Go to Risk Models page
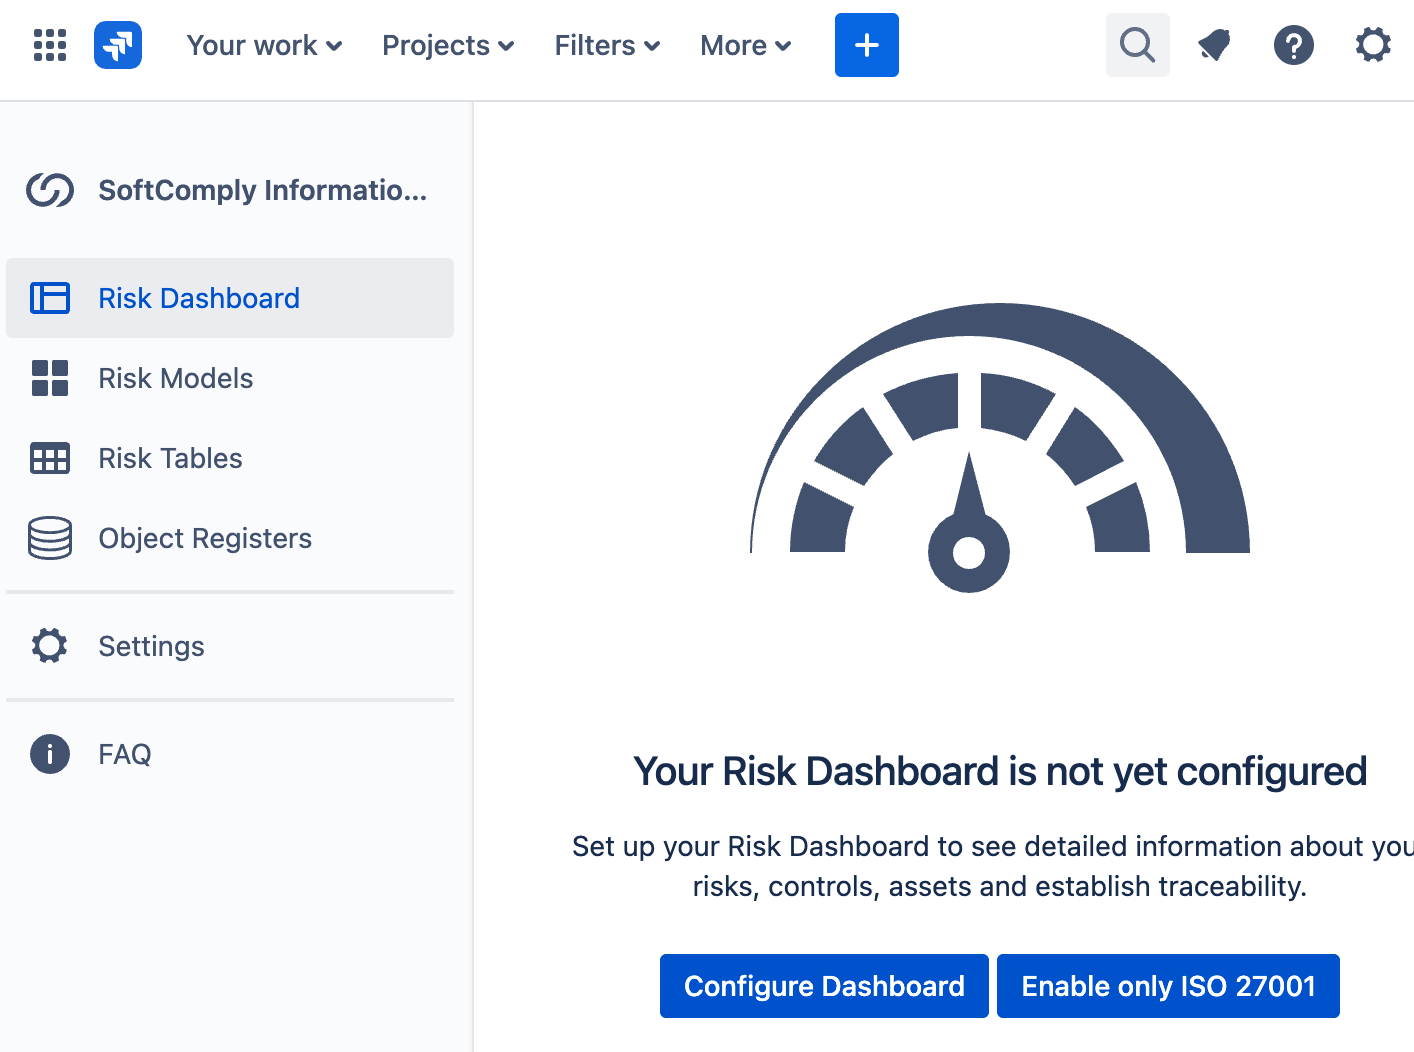Image resolution: width=1414 pixels, height=1052 pixels. [x=230, y=378]
